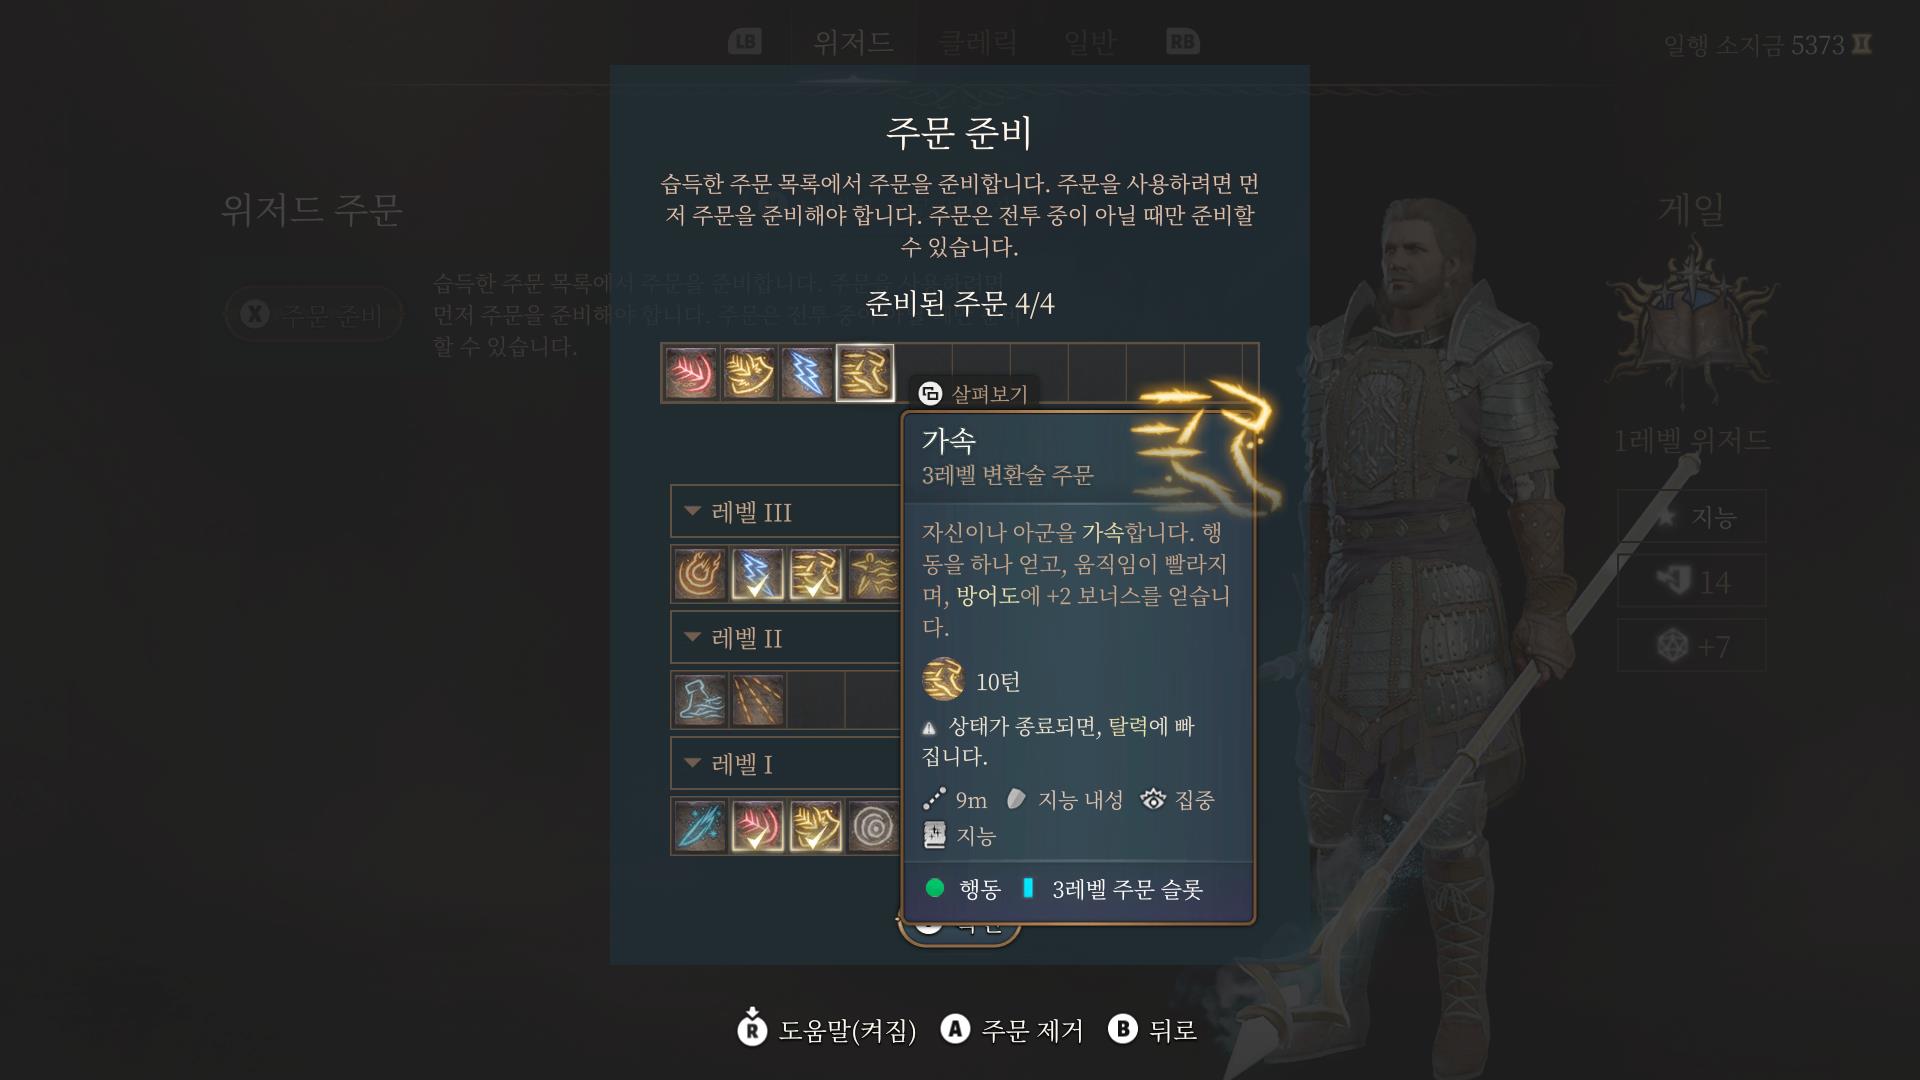The width and height of the screenshot is (1920, 1080).
Task: Click the 주문 제거 button
Action: click(1012, 1030)
